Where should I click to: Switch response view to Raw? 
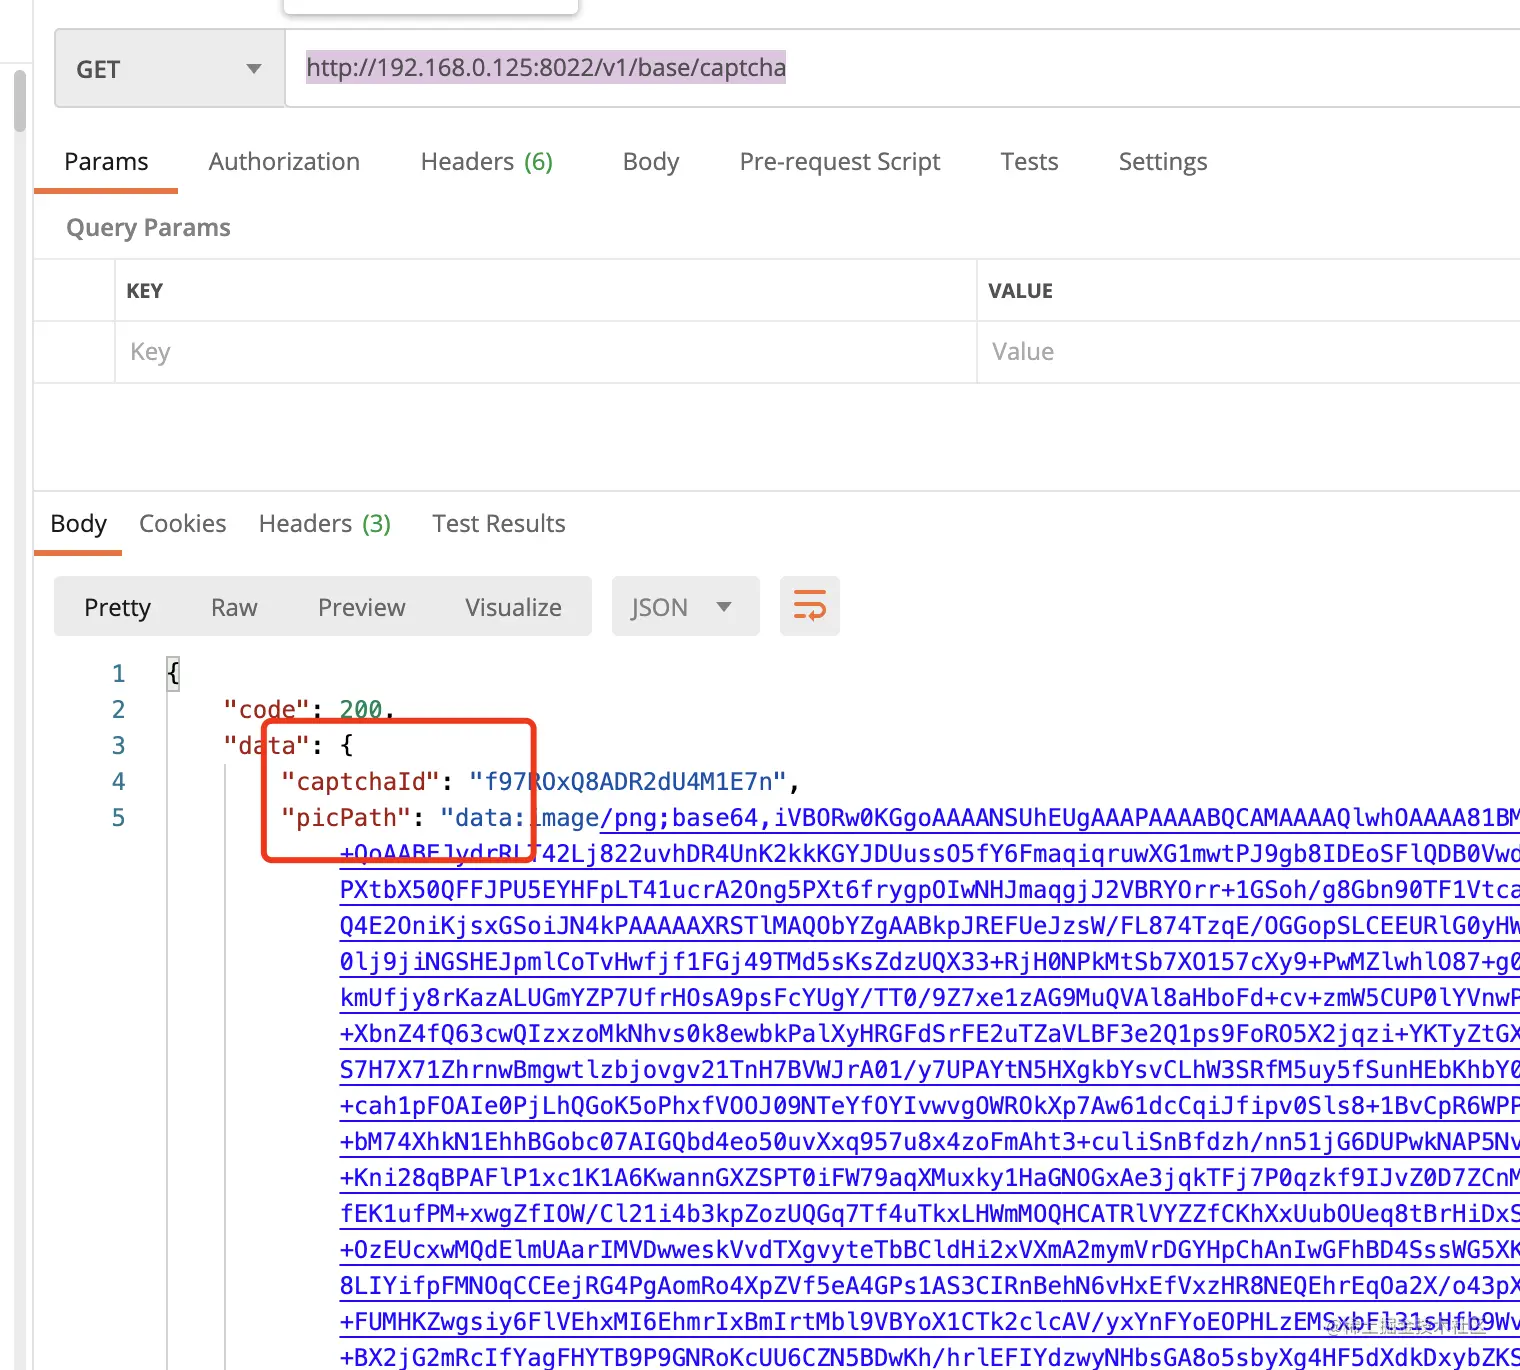pos(234,607)
